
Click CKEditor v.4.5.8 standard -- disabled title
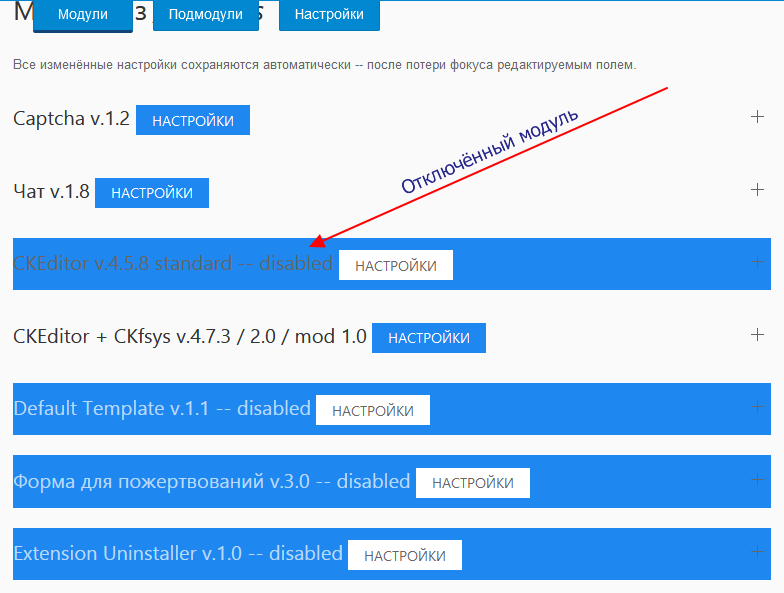click(x=173, y=264)
